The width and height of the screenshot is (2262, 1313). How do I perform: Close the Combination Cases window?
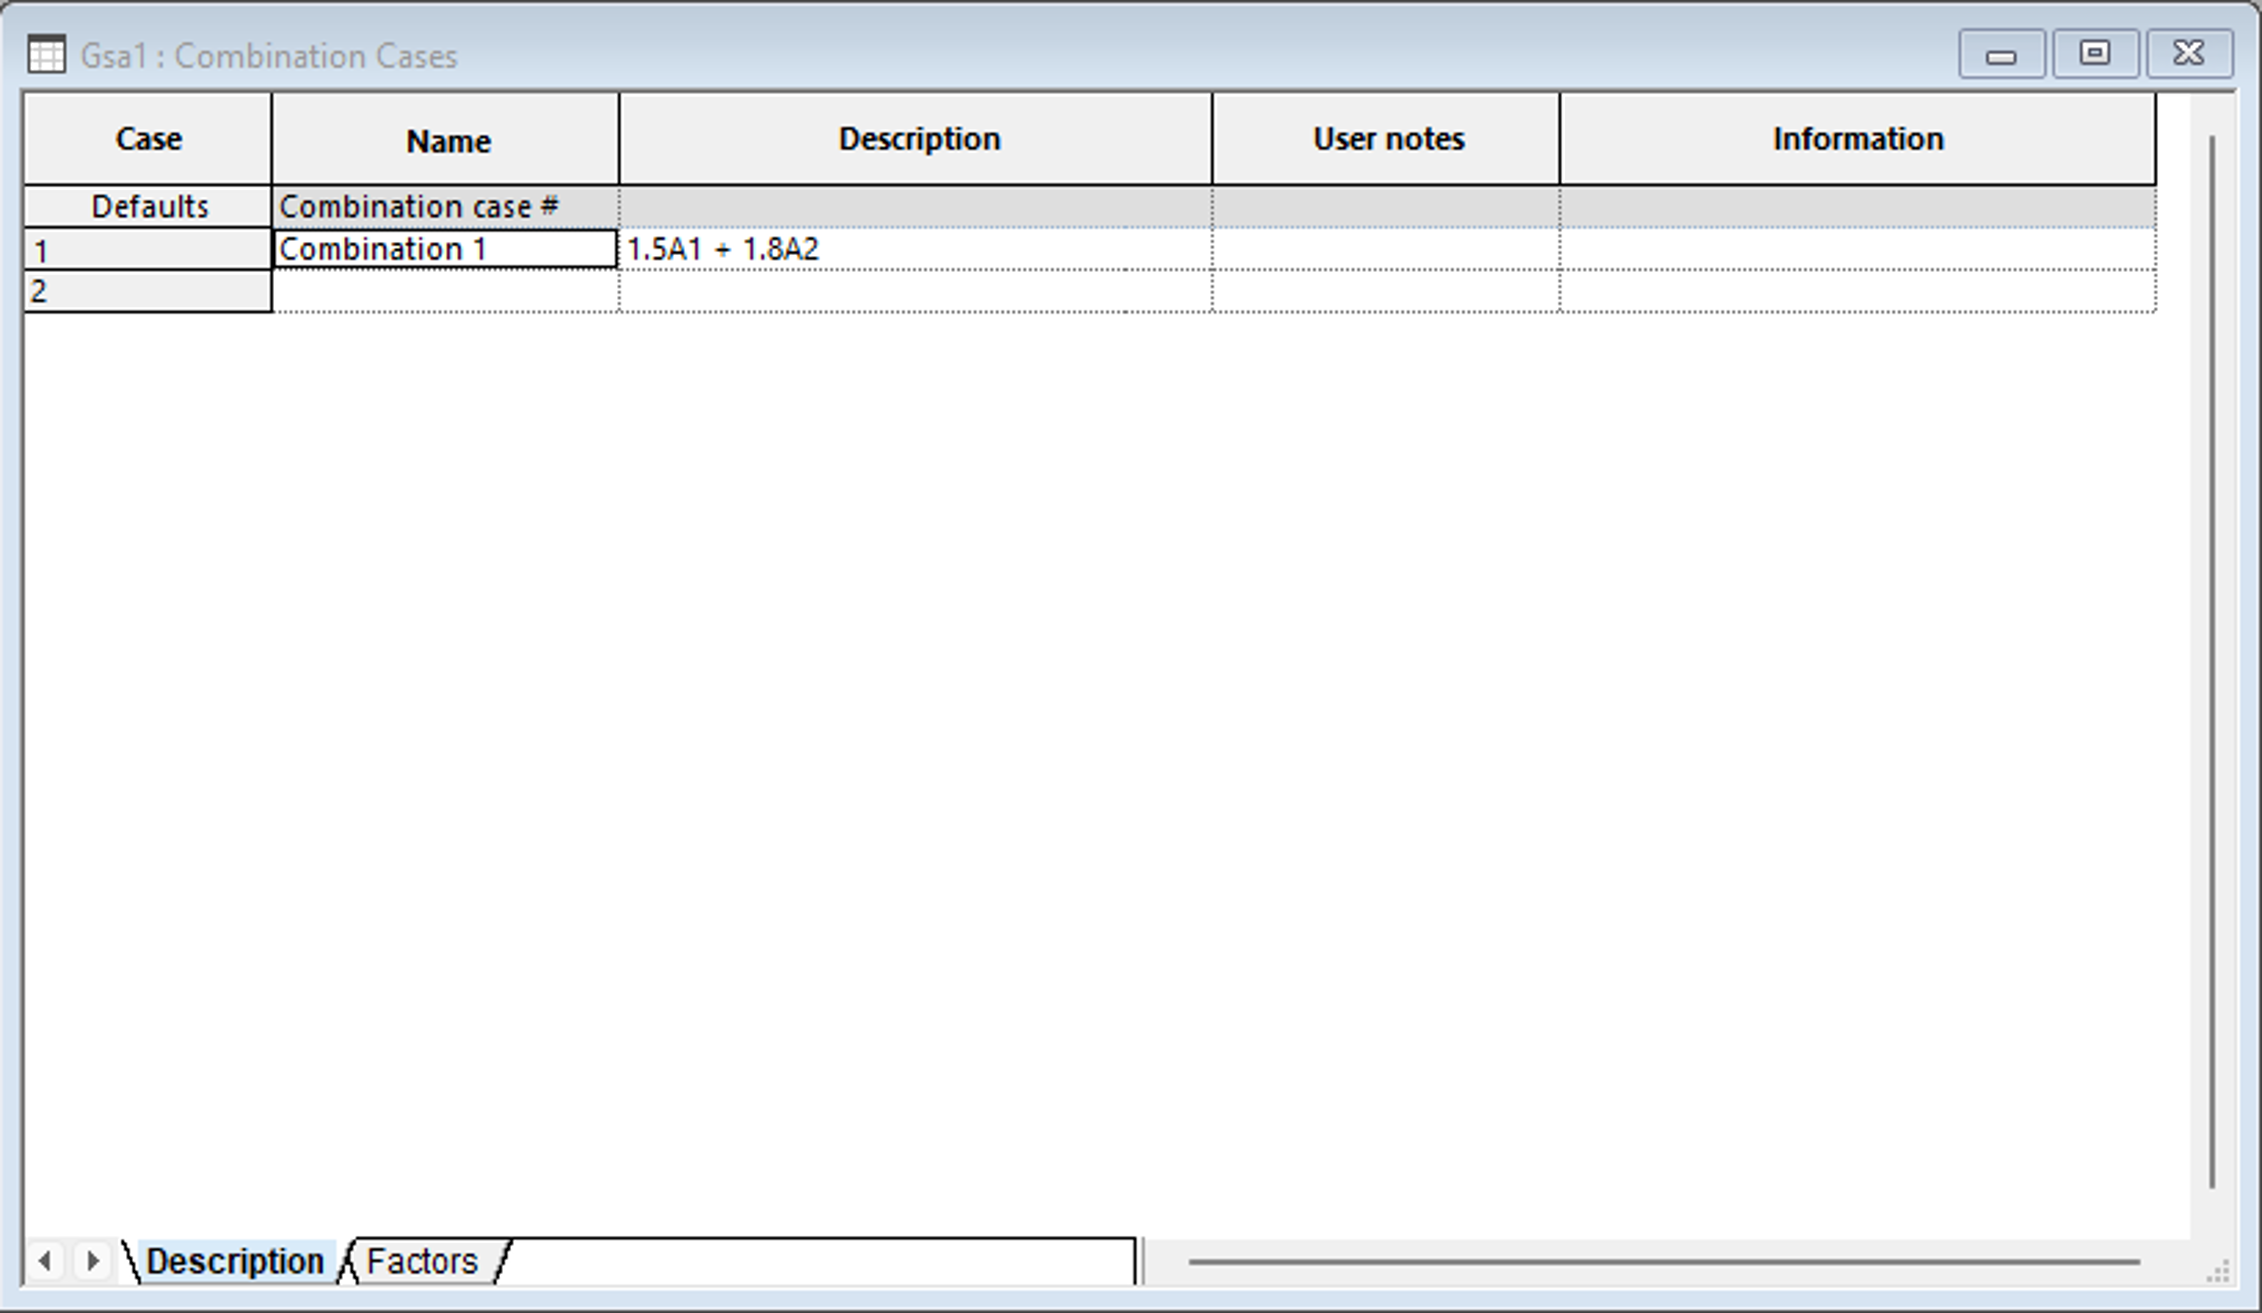point(2188,54)
